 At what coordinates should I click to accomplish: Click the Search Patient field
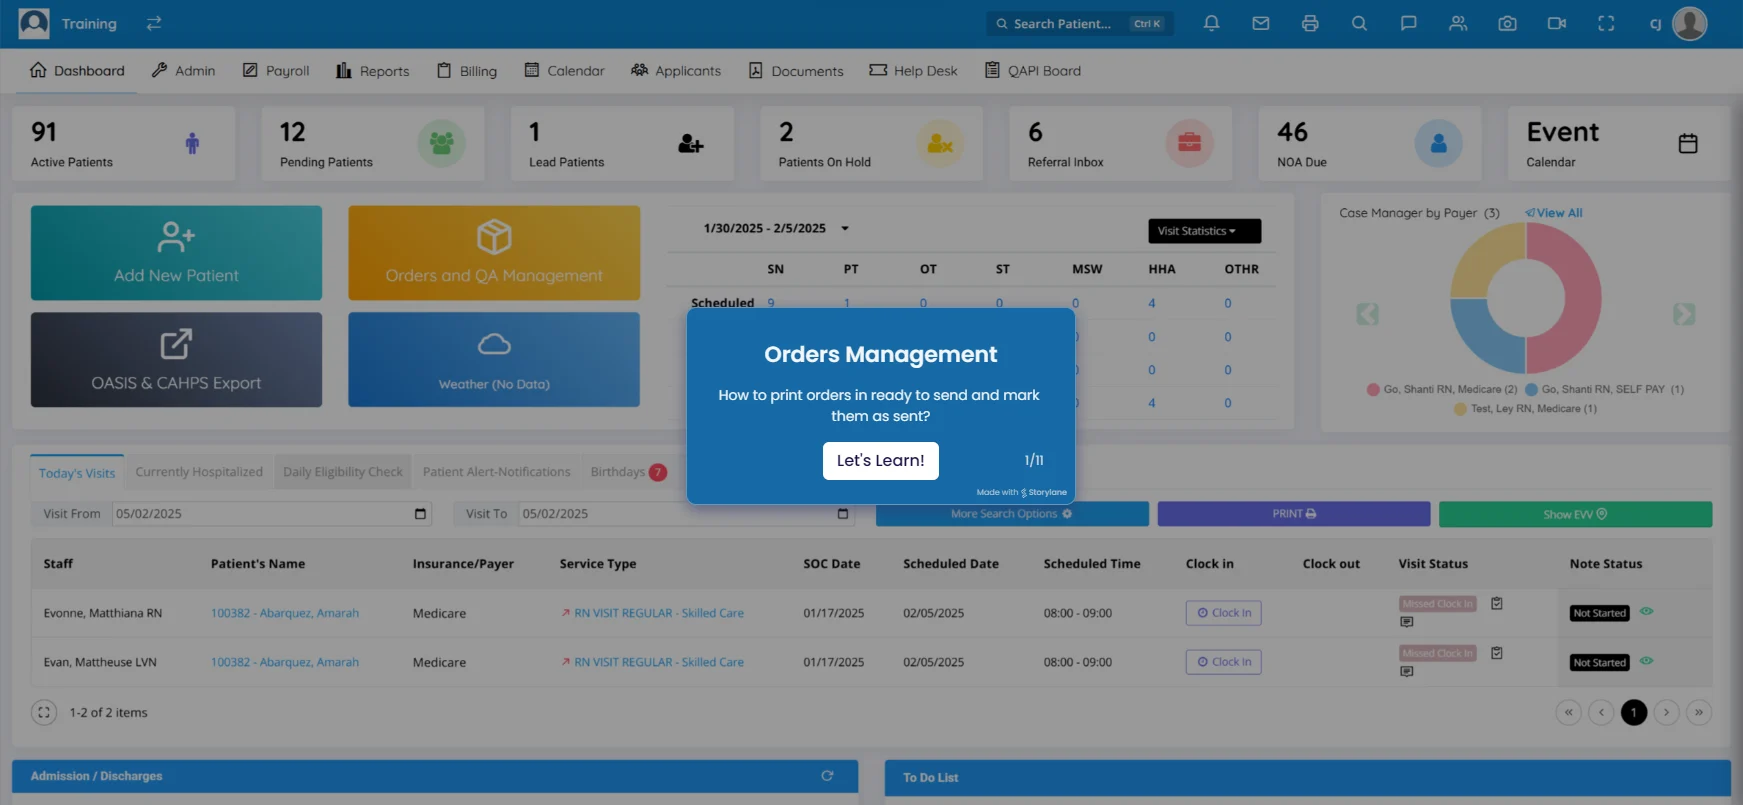tap(1080, 23)
